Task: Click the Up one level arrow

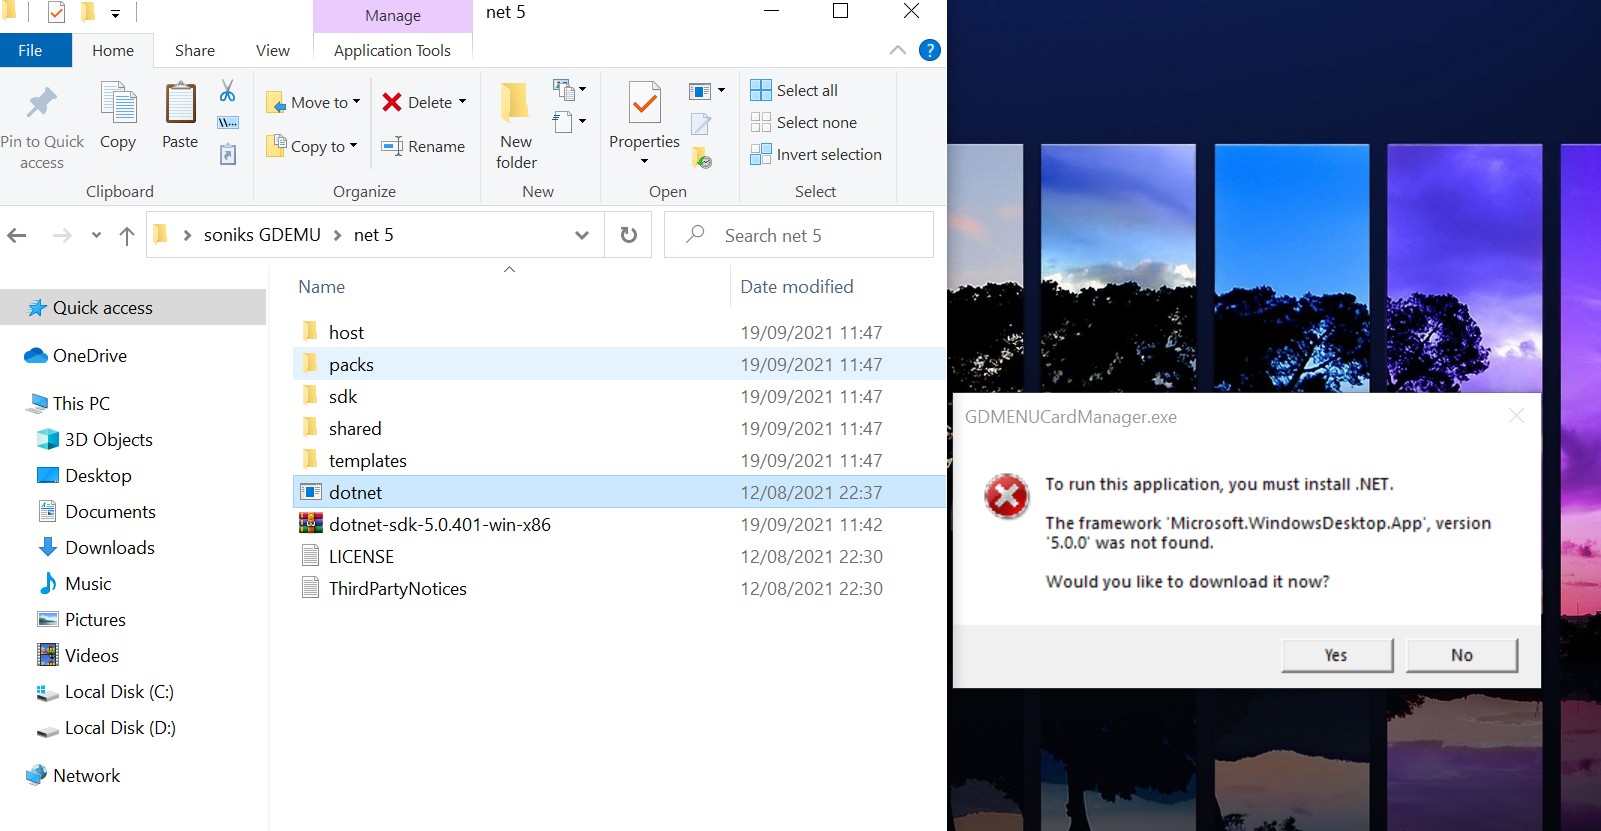Action: click(126, 235)
